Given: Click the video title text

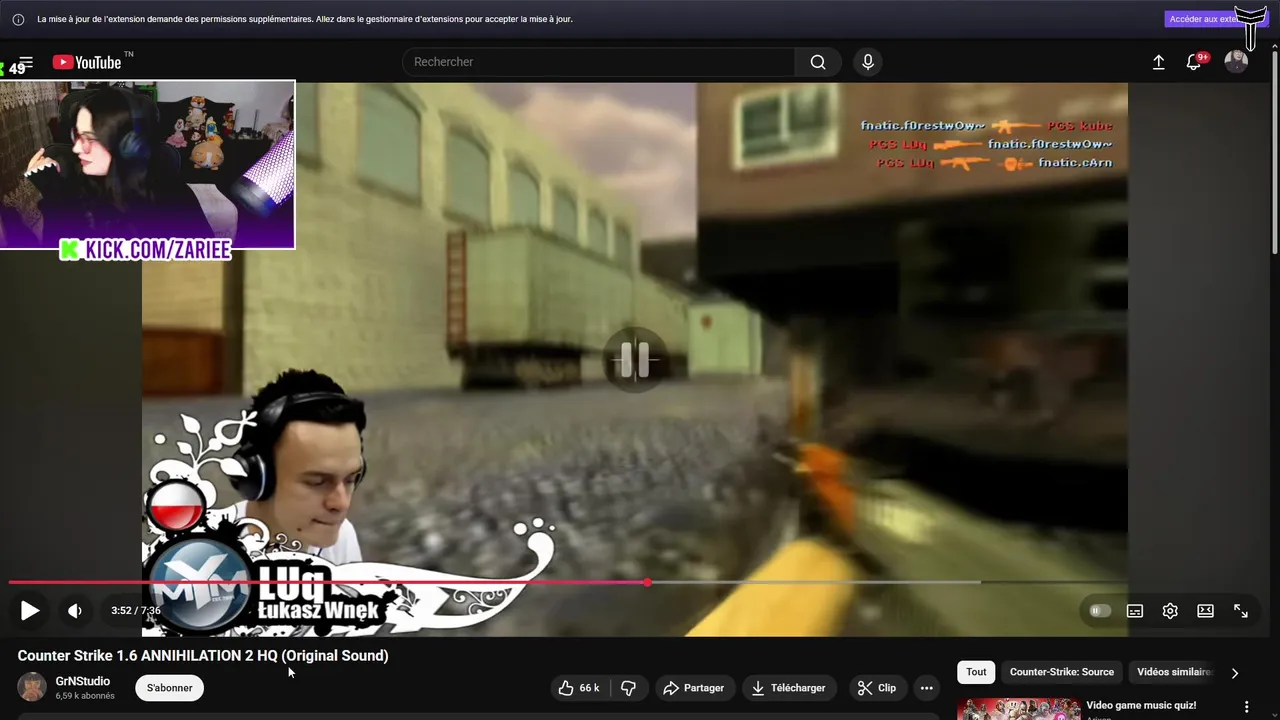Looking at the screenshot, I should [x=203, y=656].
